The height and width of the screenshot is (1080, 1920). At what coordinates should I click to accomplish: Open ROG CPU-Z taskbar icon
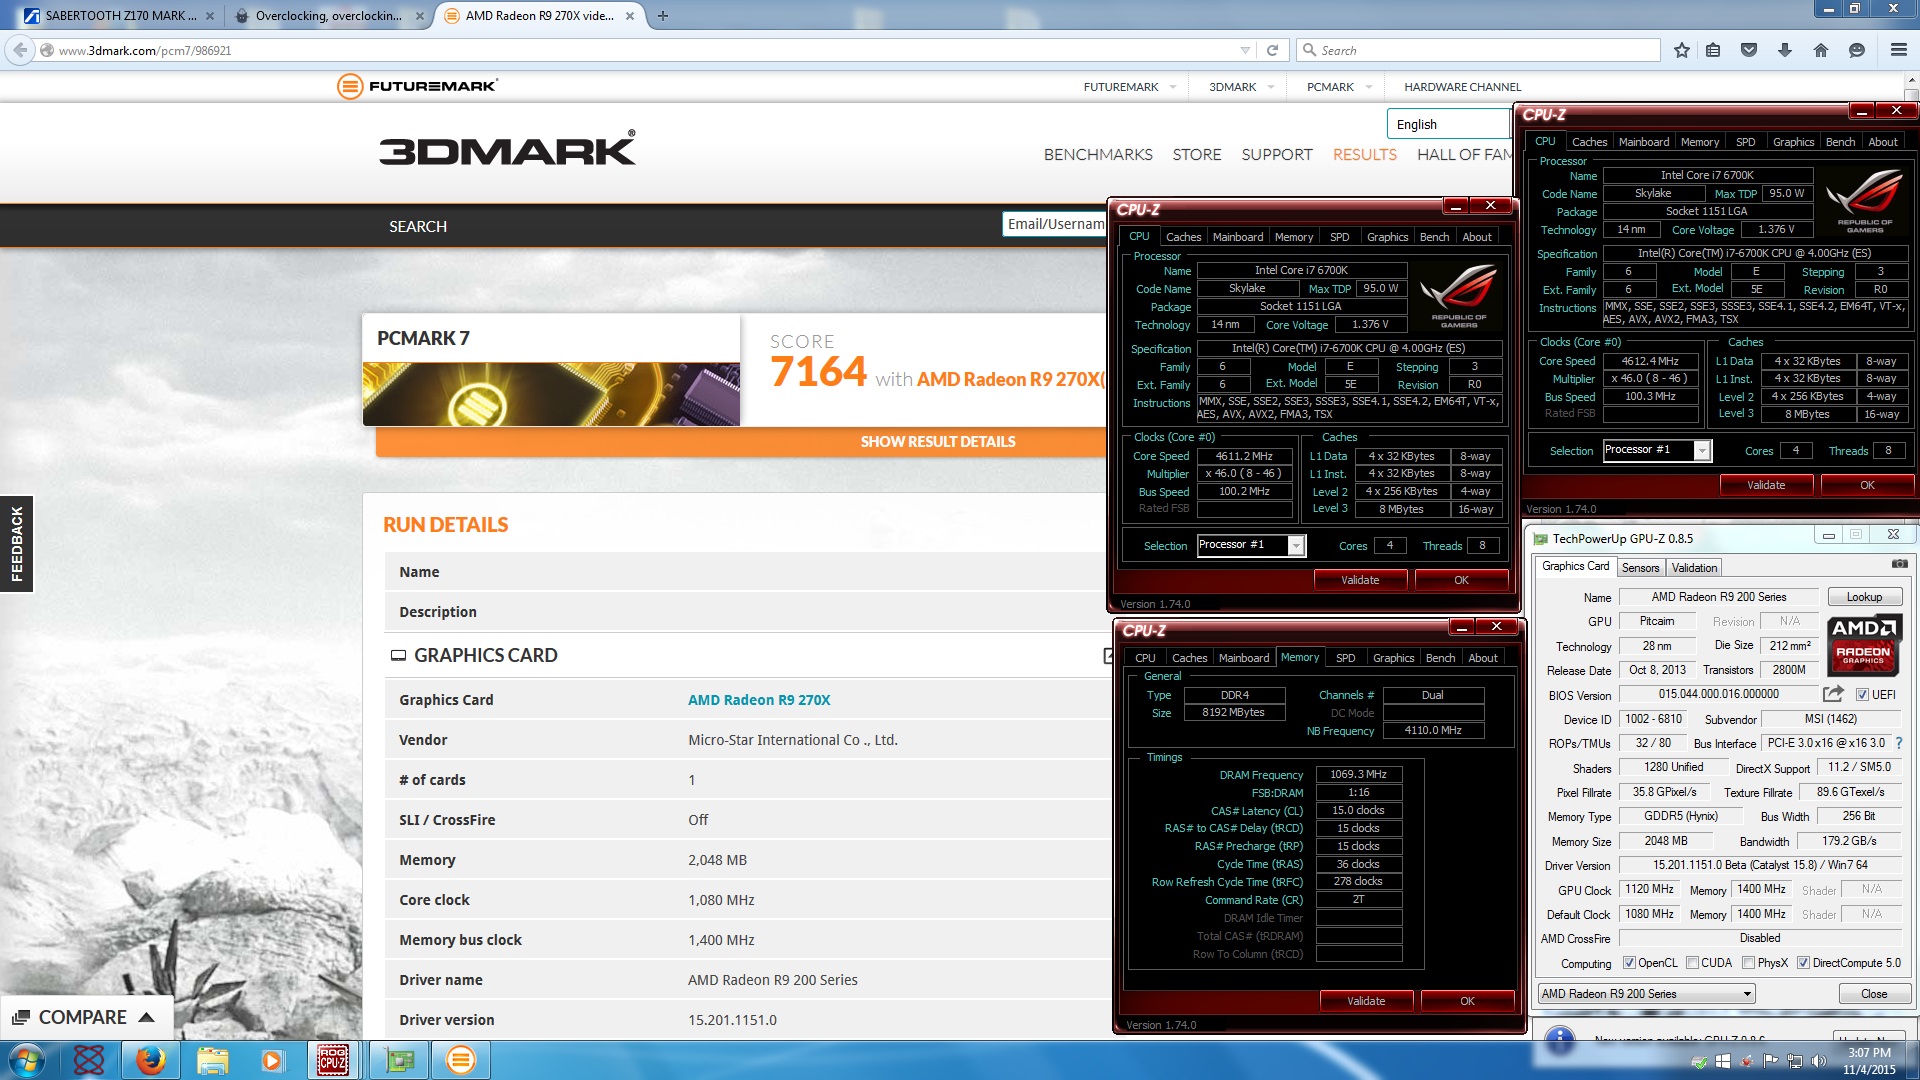coord(333,1060)
